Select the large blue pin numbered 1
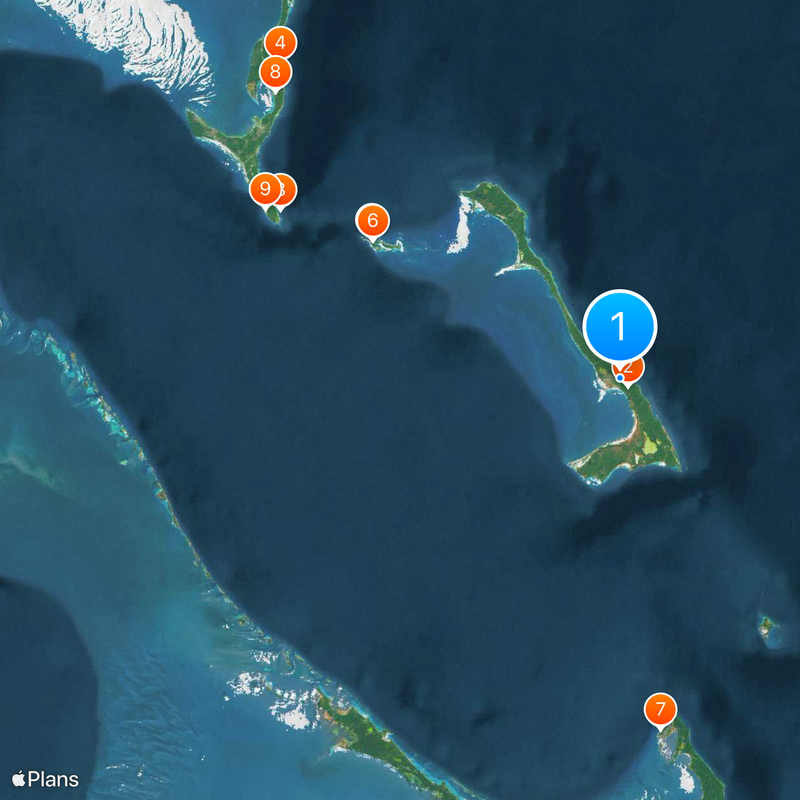Image resolution: width=800 pixels, height=800 pixels. [620, 326]
